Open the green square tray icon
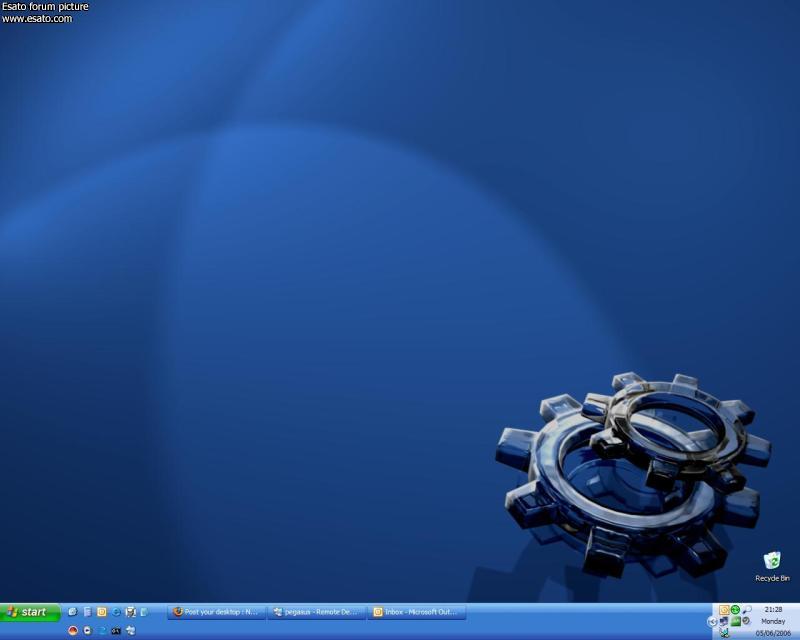The width and height of the screenshot is (800, 640). 735,621
